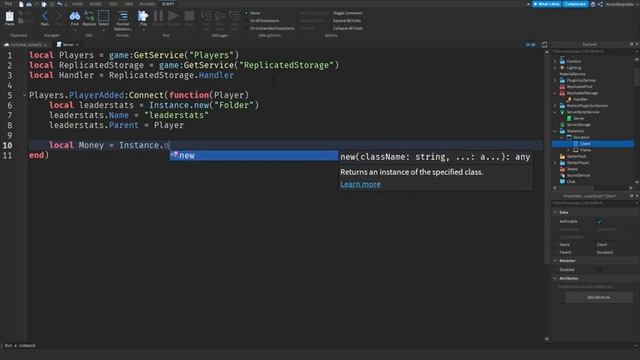Open the FILE menu

coord(8,4)
